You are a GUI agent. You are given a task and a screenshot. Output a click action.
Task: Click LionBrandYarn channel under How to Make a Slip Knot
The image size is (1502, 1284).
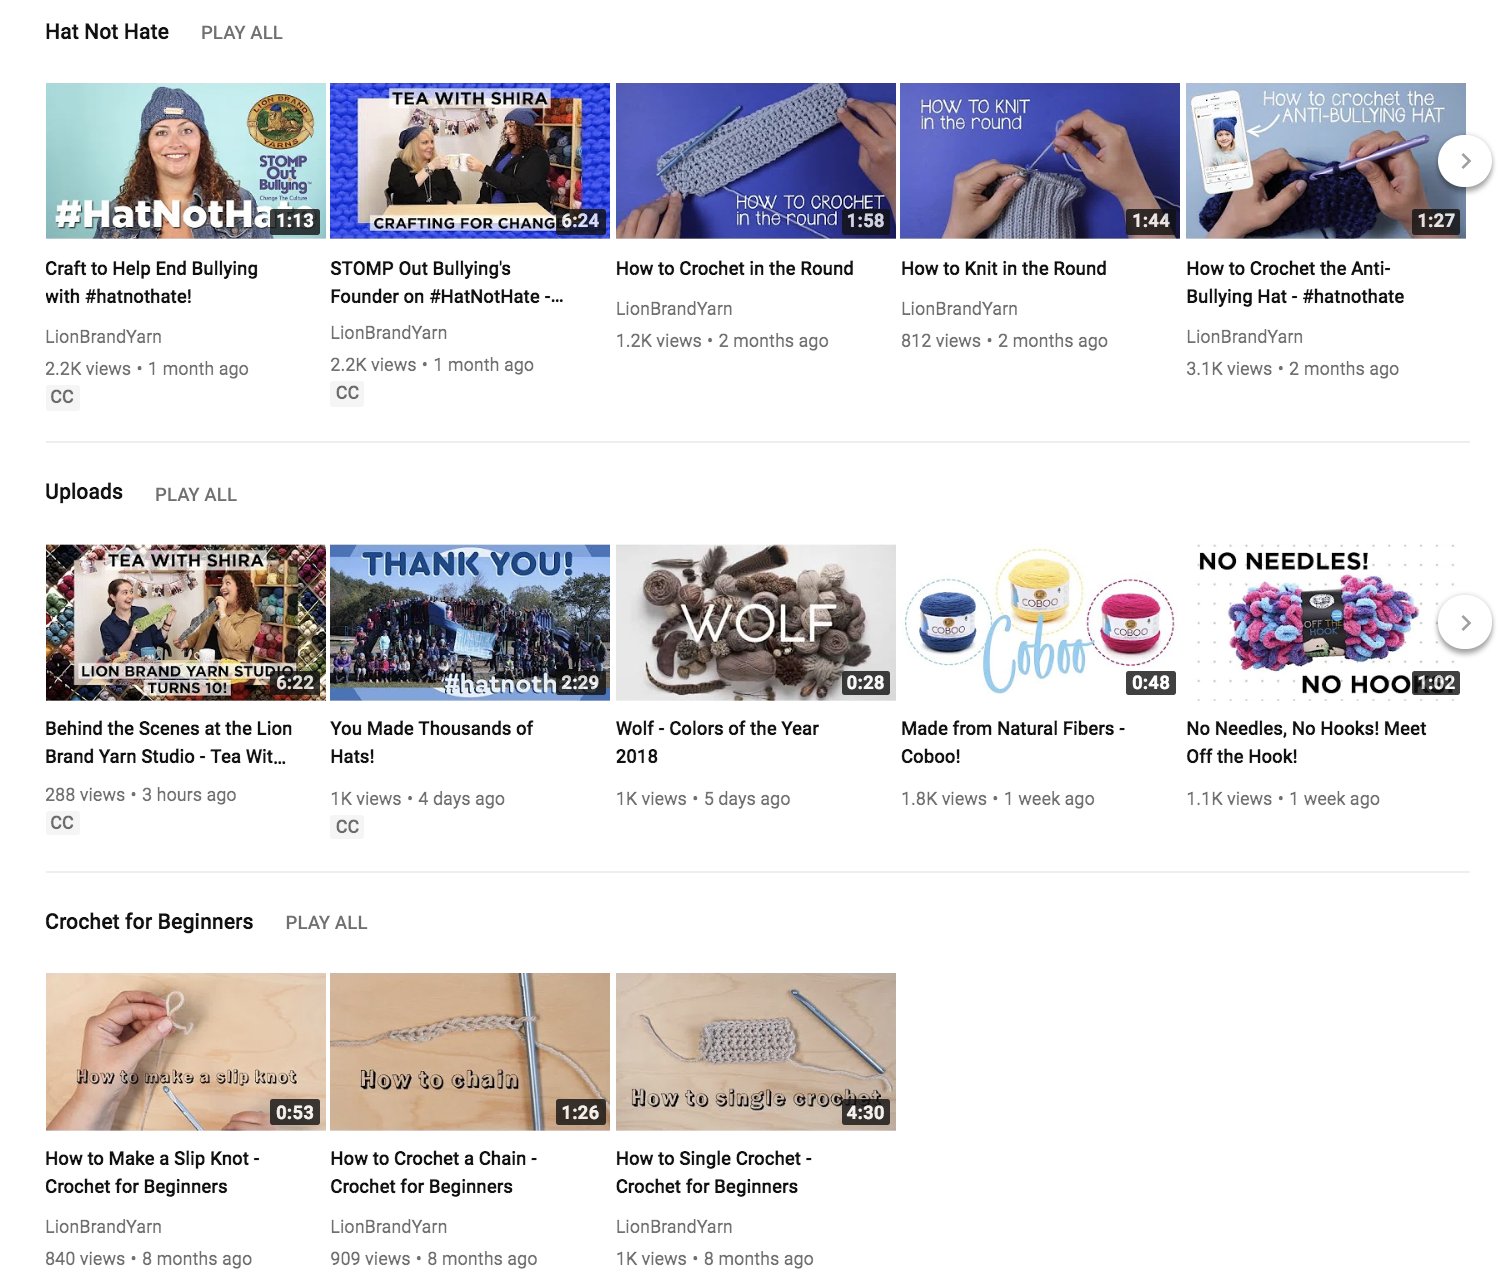point(103,1227)
